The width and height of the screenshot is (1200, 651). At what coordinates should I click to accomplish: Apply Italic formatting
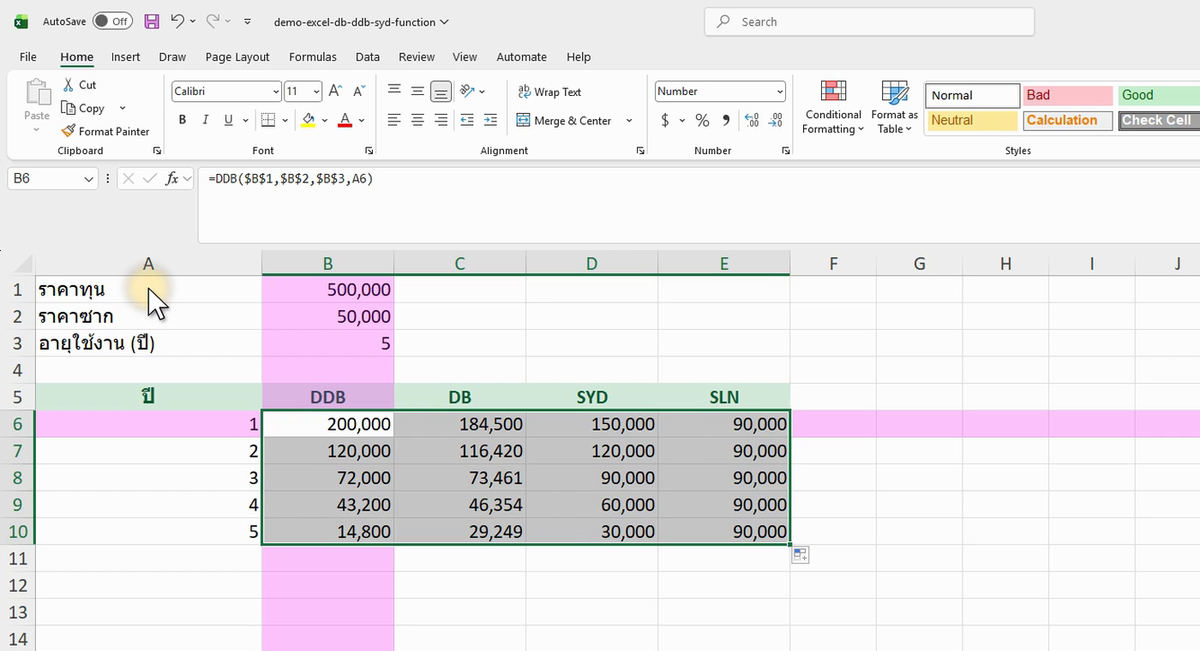click(205, 120)
